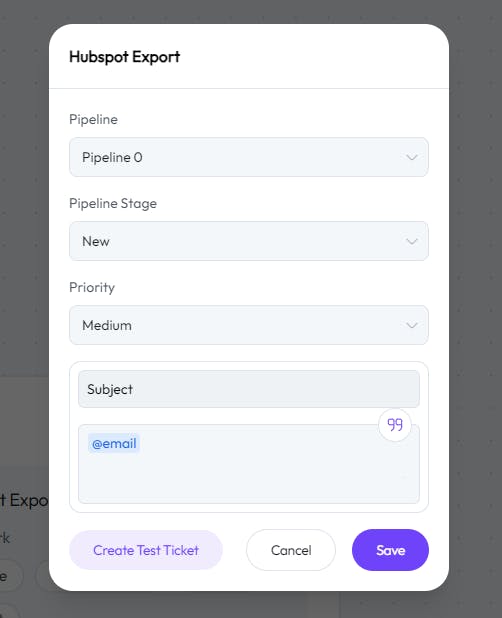502x618 pixels.
Task: Click the chevron arrow in Pipeline Stage field
Action: 412,241
